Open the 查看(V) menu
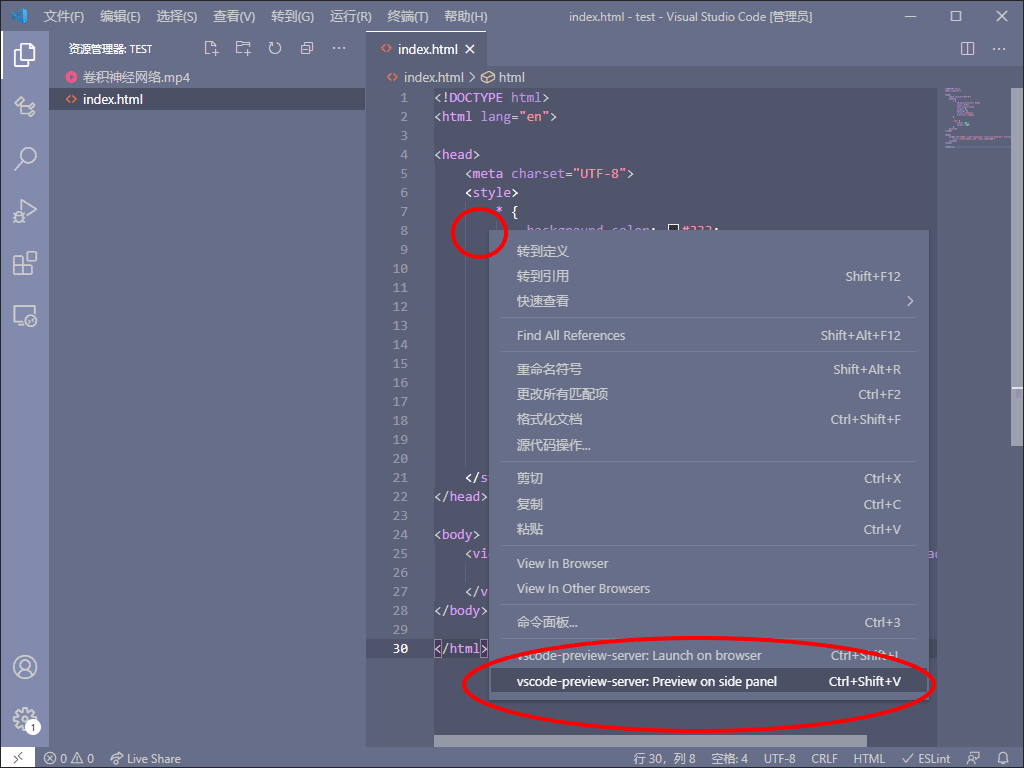Image resolution: width=1024 pixels, height=768 pixels. point(234,16)
